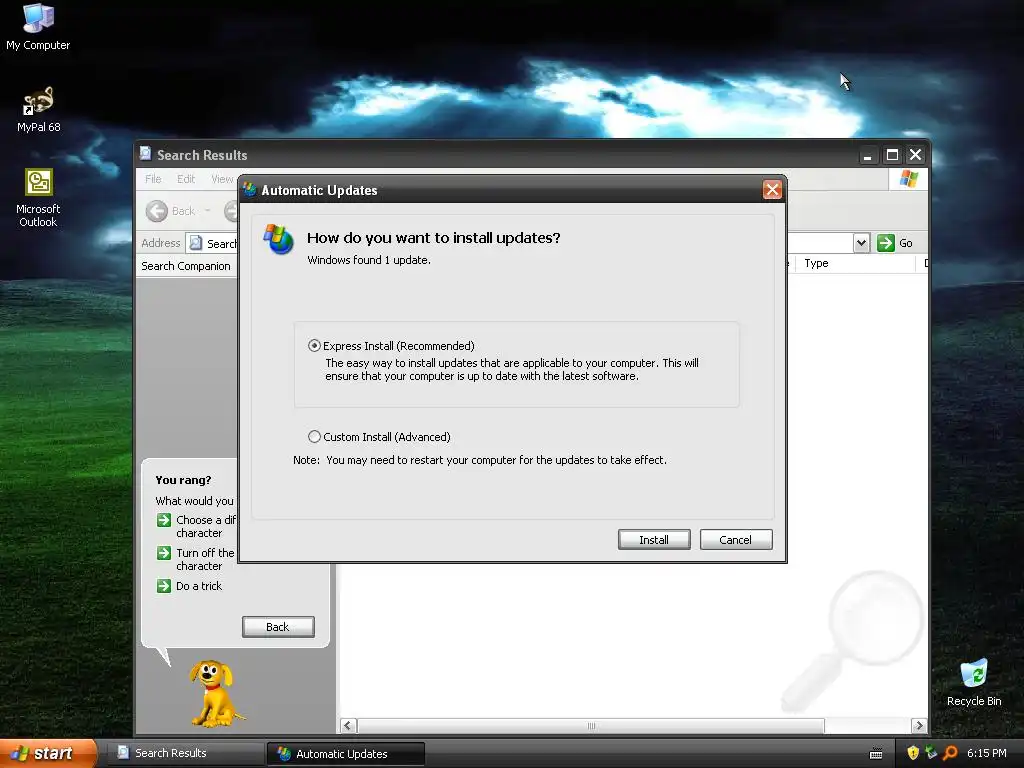1024x768 pixels.
Task: Cancel the Automatic Updates dialog
Action: pos(735,539)
